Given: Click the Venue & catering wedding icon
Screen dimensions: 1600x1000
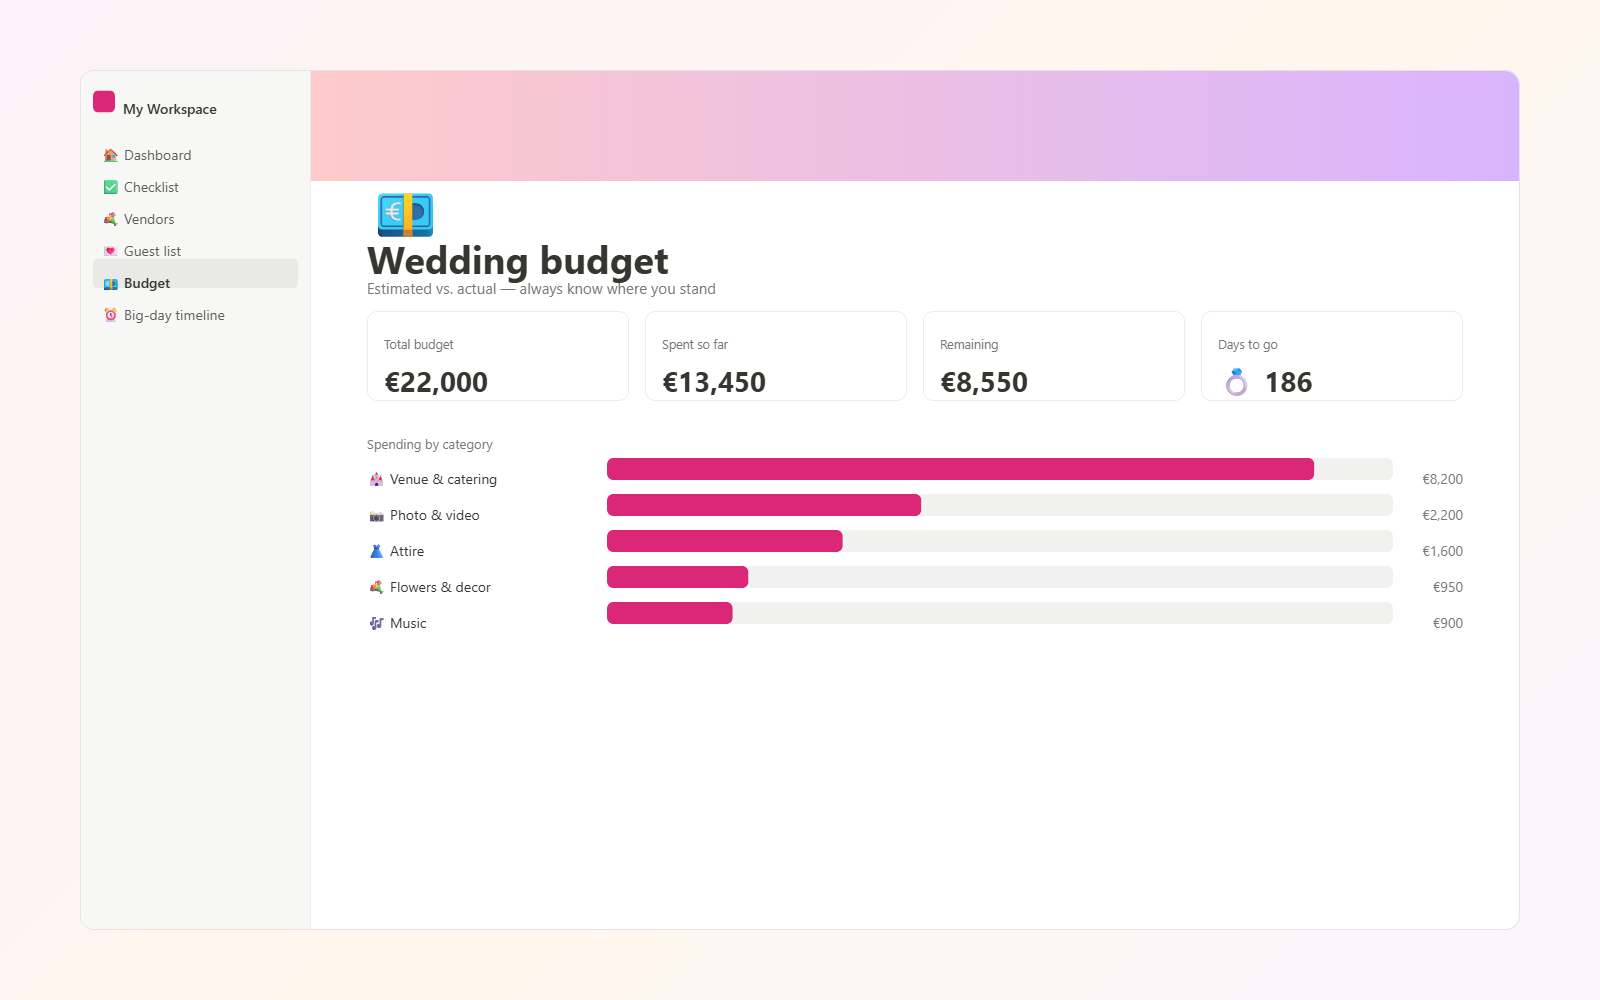Looking at the screenshot, I should [x=376, y=479].
